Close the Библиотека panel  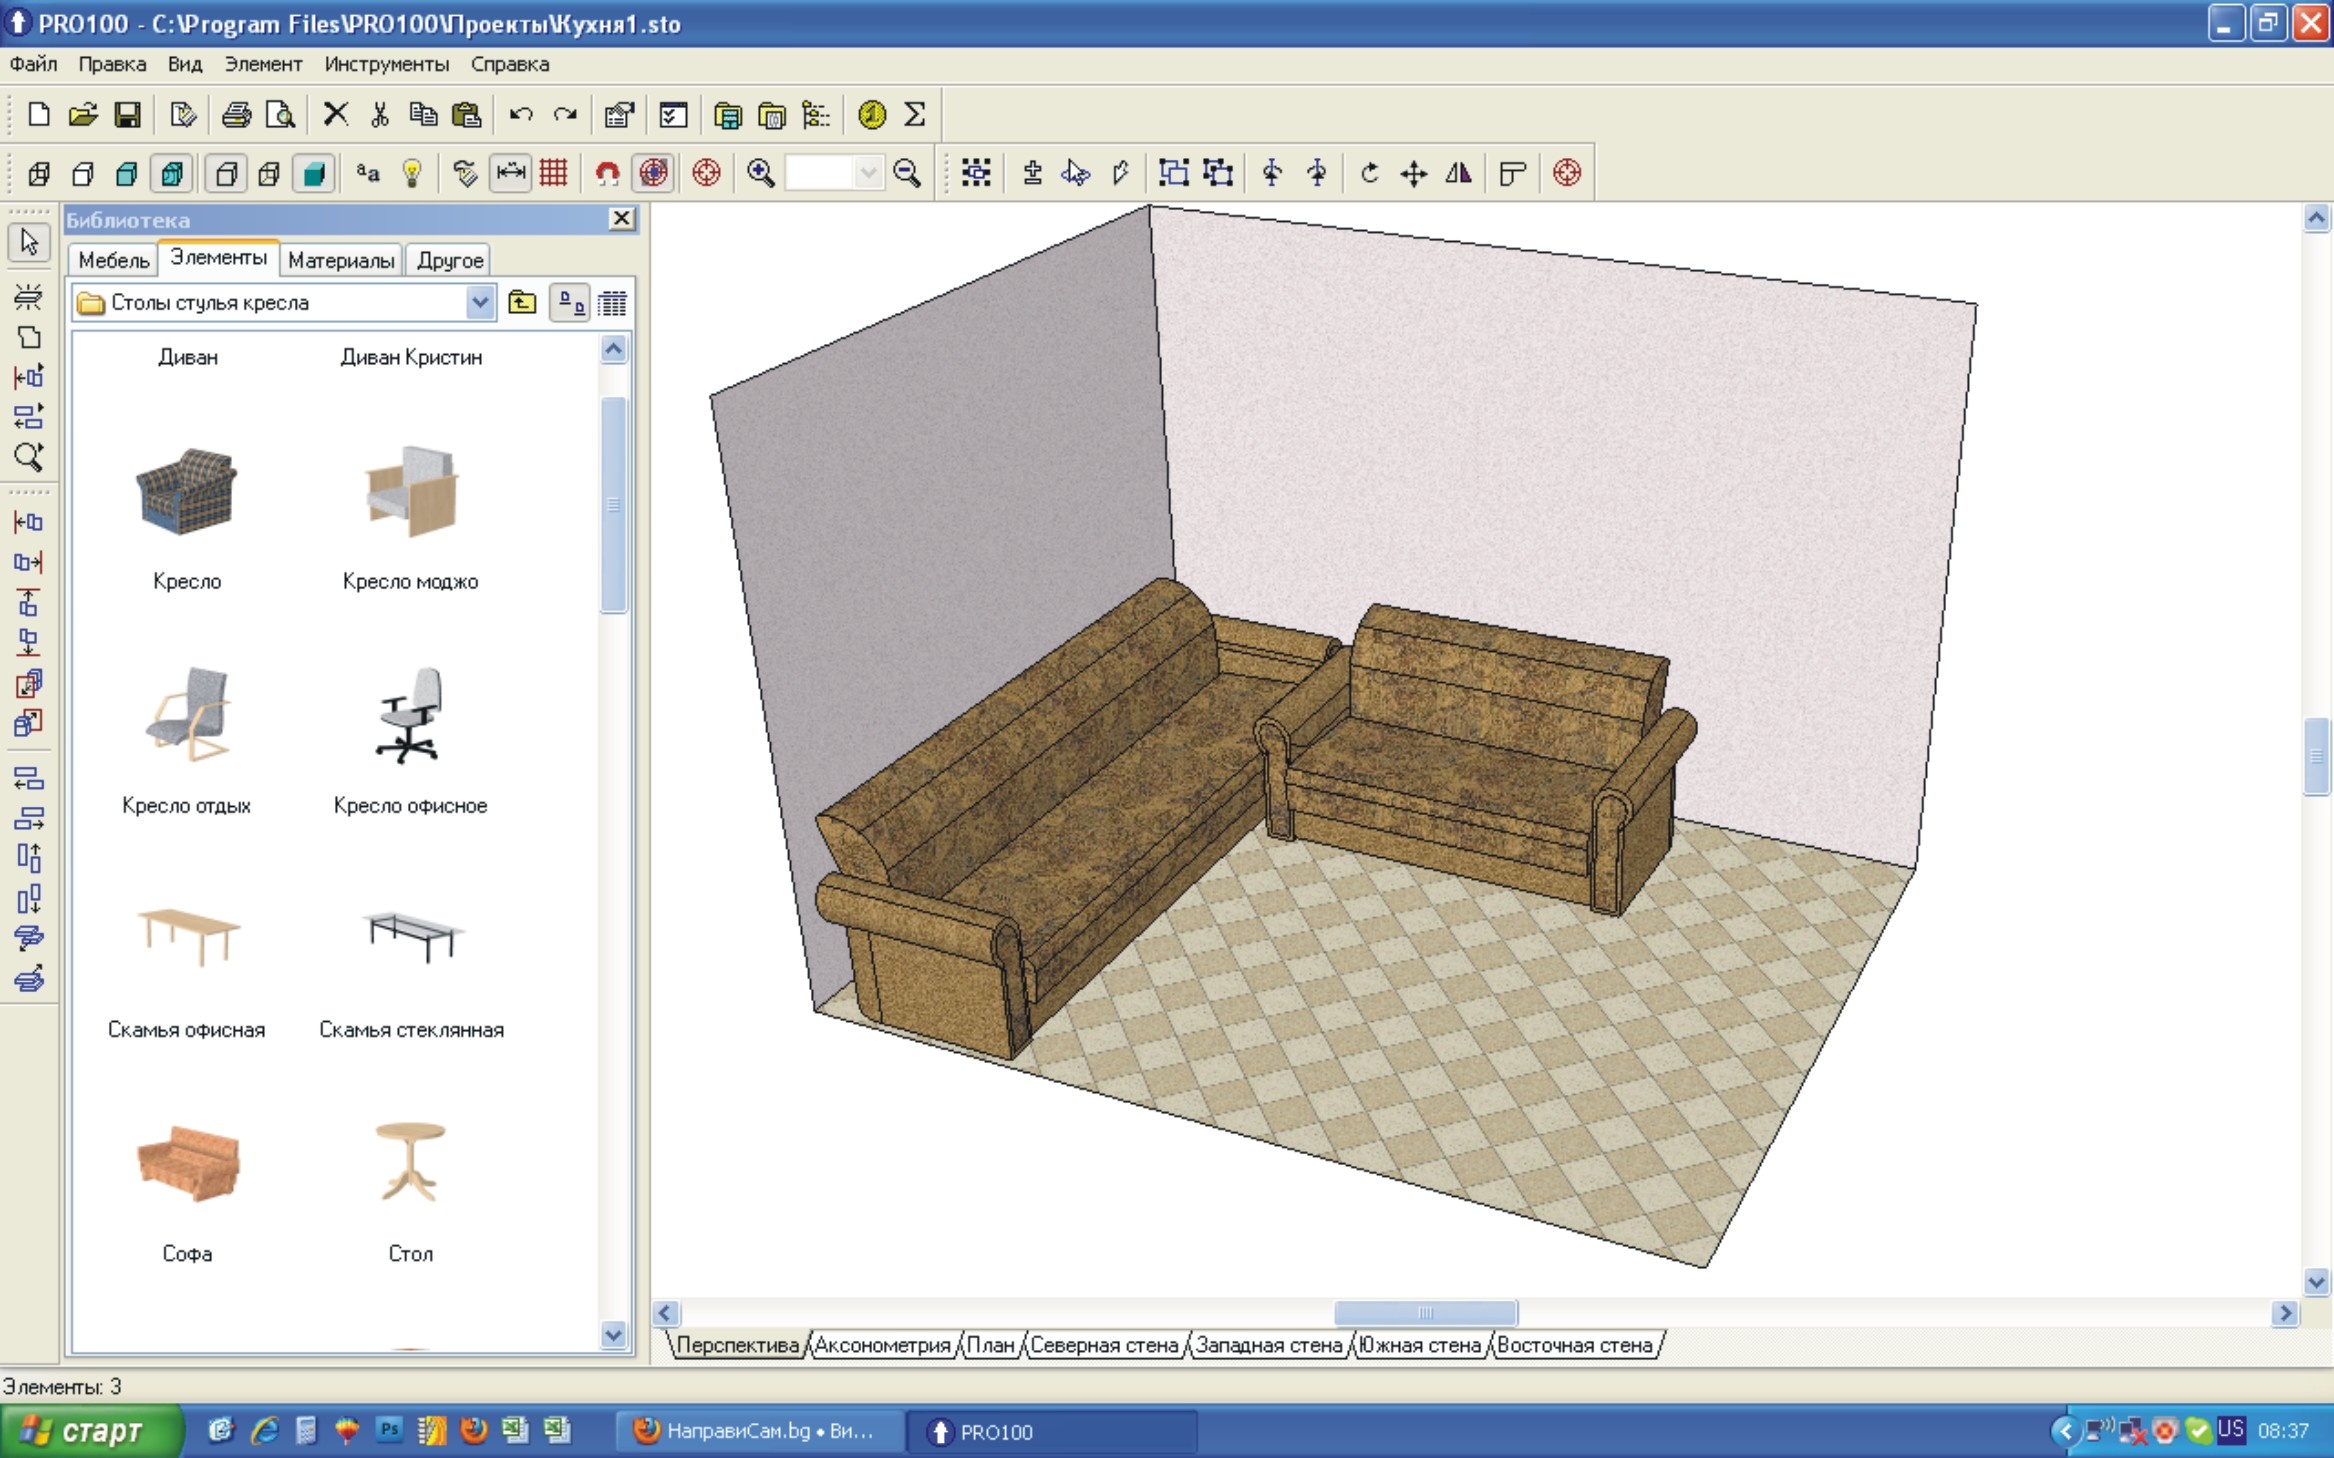621,219
